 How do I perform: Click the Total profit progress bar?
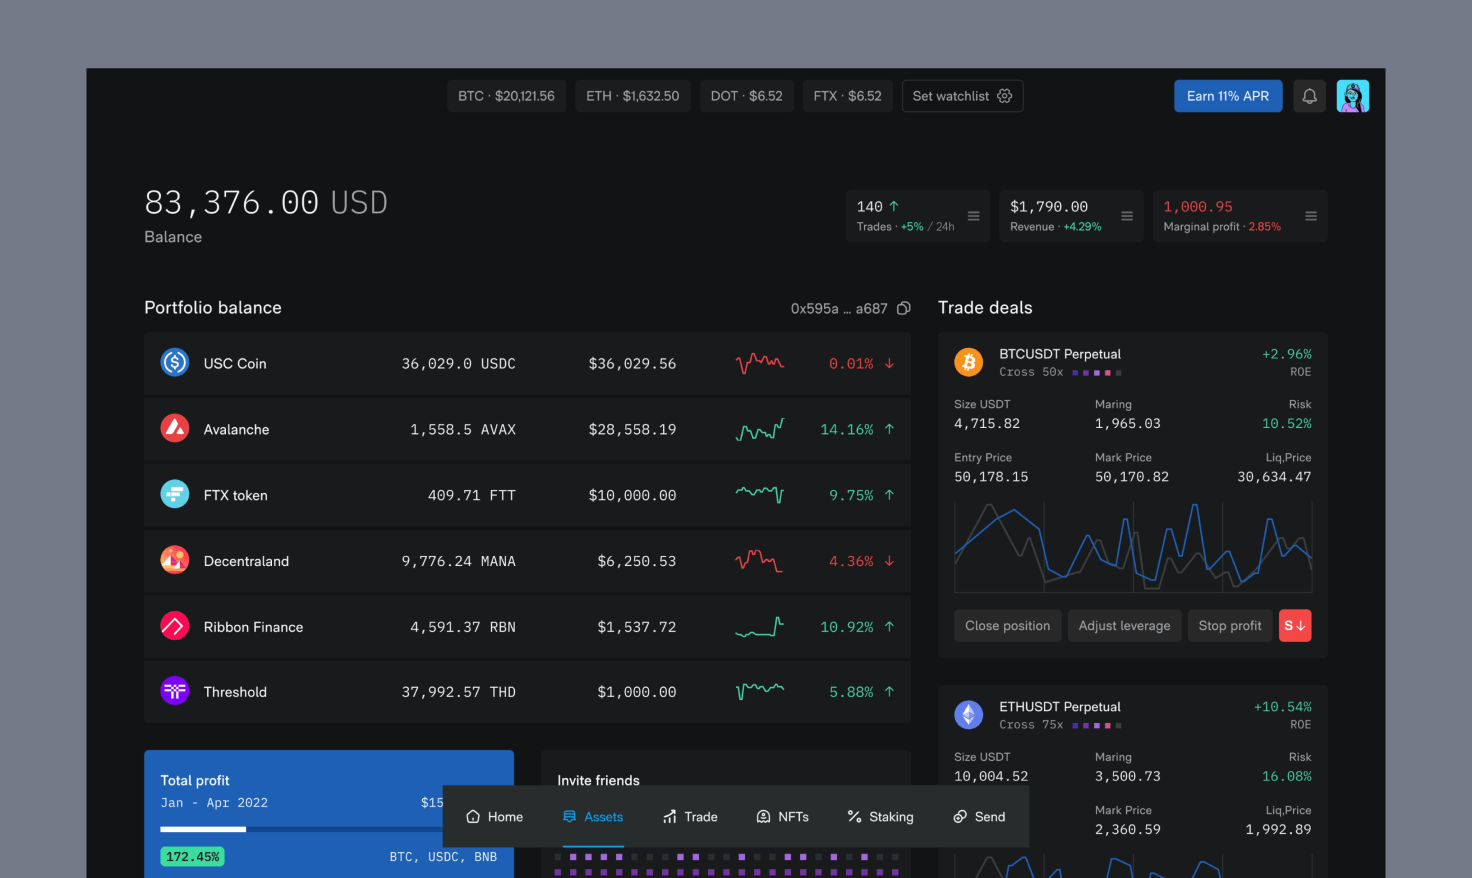[300, 829]
